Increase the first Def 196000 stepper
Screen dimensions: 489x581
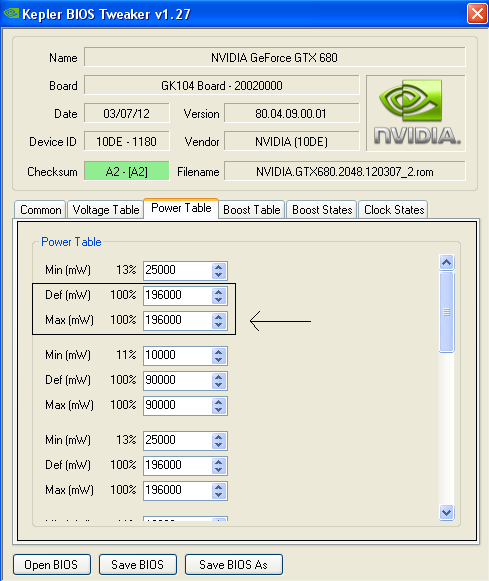219,292
